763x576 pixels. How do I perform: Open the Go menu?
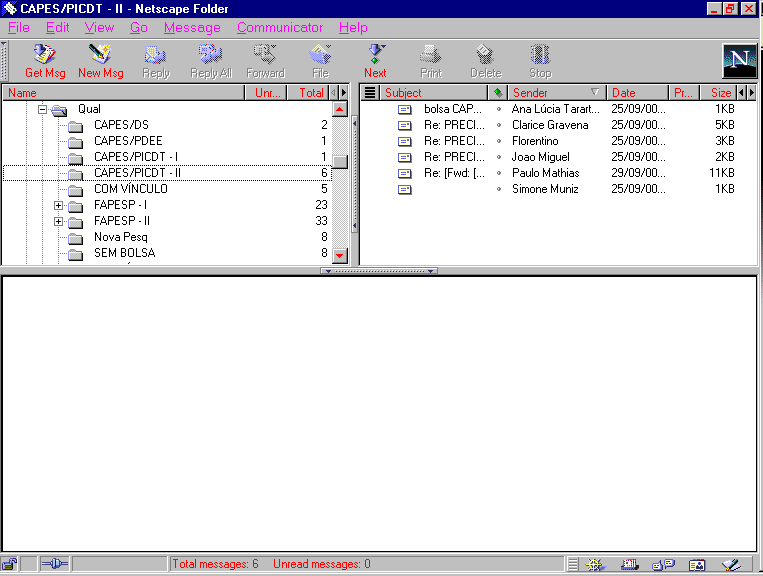tap(139, 28)
